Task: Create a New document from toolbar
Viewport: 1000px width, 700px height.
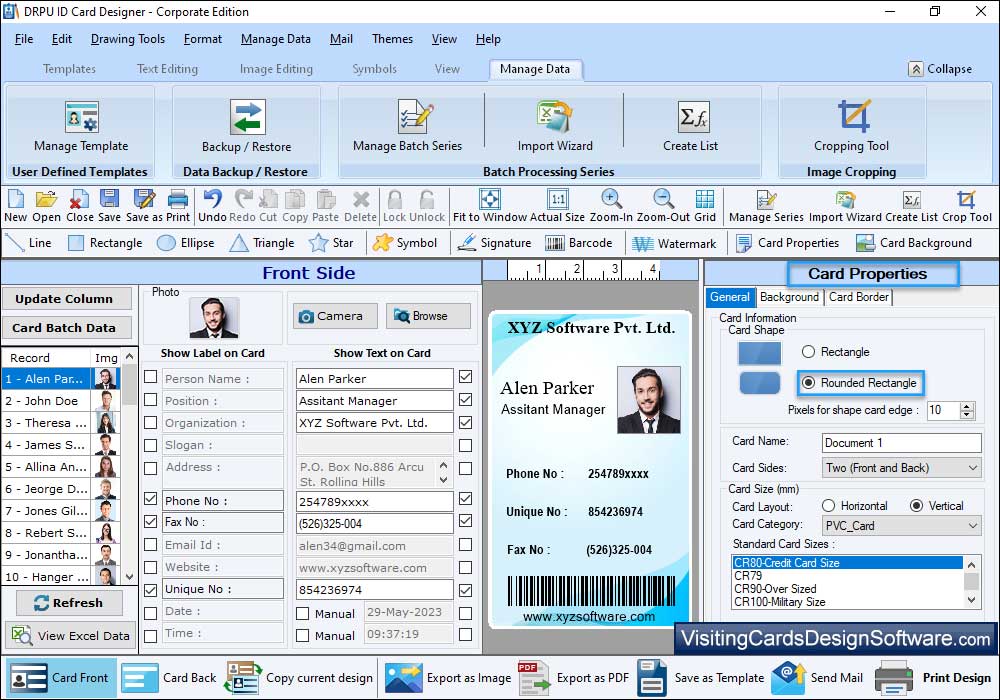Action: coord(15,206)
